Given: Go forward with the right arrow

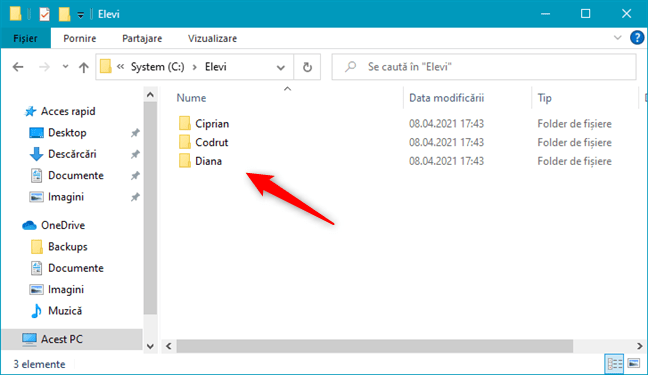Looking at the screenshot, I should click(44, 67).
